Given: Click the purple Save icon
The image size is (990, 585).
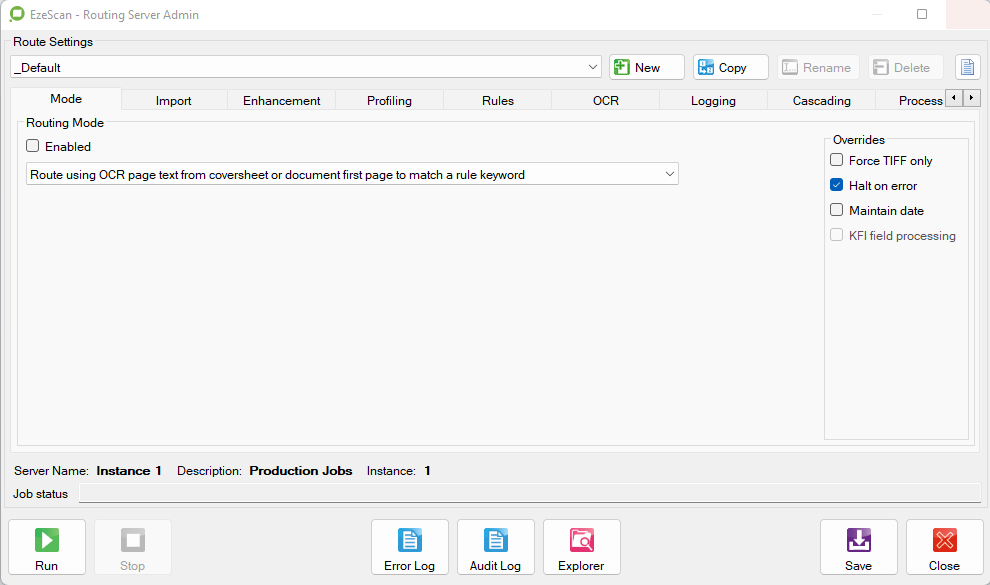Looking at the screenshot, I should (x=858, y=541).
